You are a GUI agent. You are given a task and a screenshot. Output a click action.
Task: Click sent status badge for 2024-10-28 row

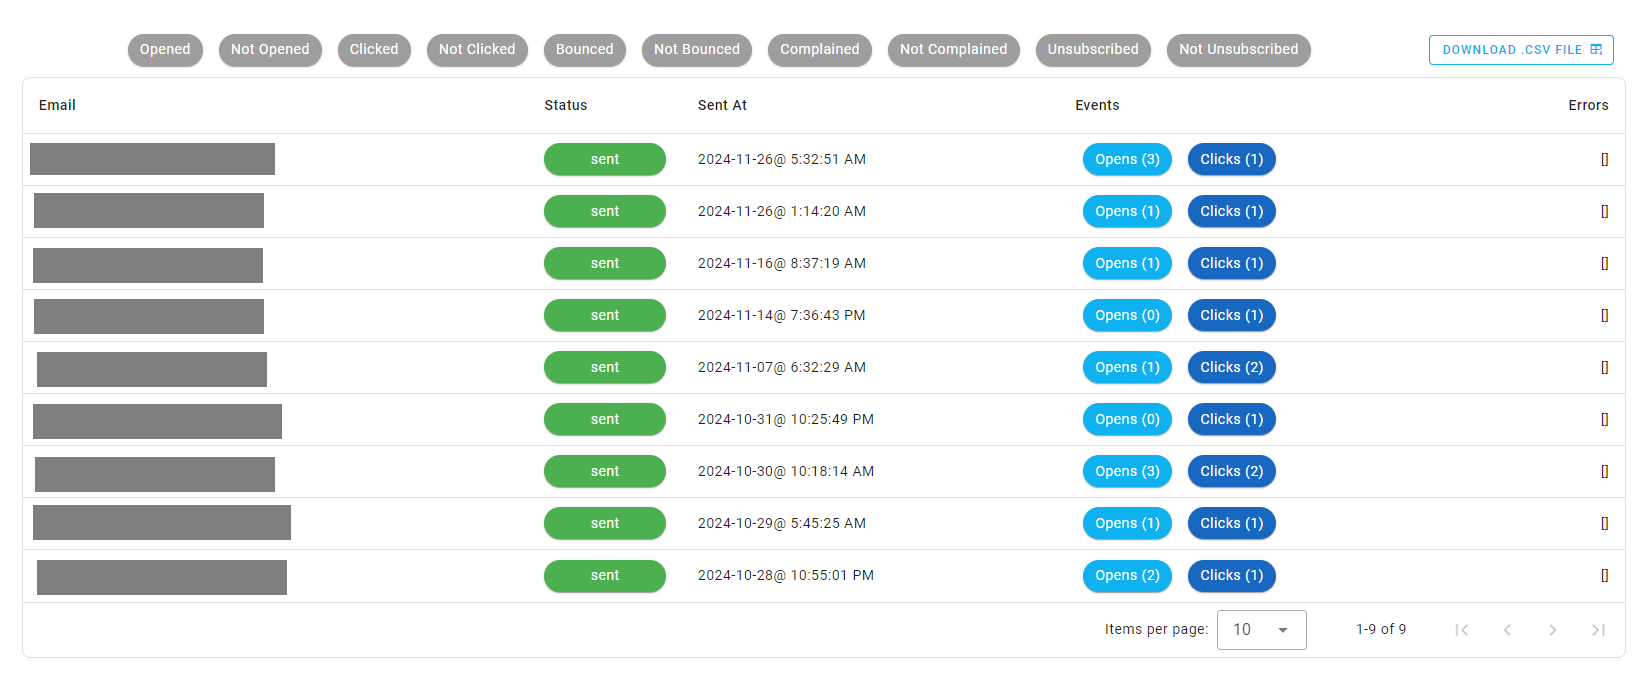[605, 575]
